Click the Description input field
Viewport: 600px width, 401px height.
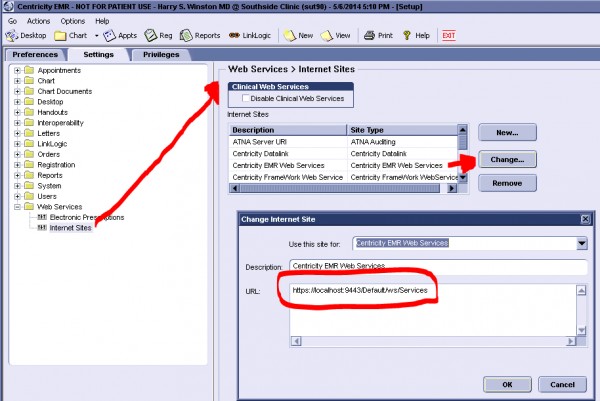(x=439, y=266)
